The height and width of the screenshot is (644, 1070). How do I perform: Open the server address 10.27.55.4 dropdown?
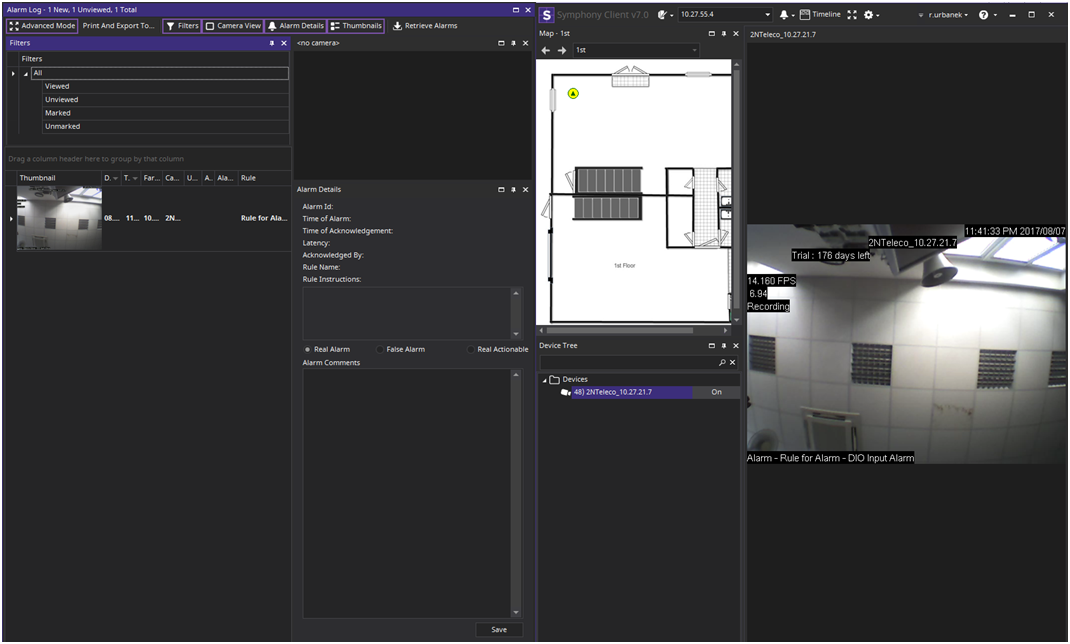(x=767, y=15)
